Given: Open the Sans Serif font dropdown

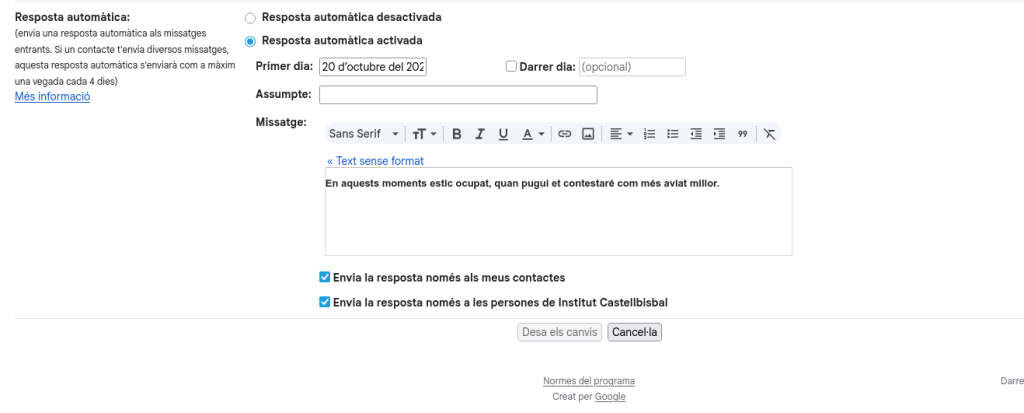Looking at the screenshot, I should [365, 134].
